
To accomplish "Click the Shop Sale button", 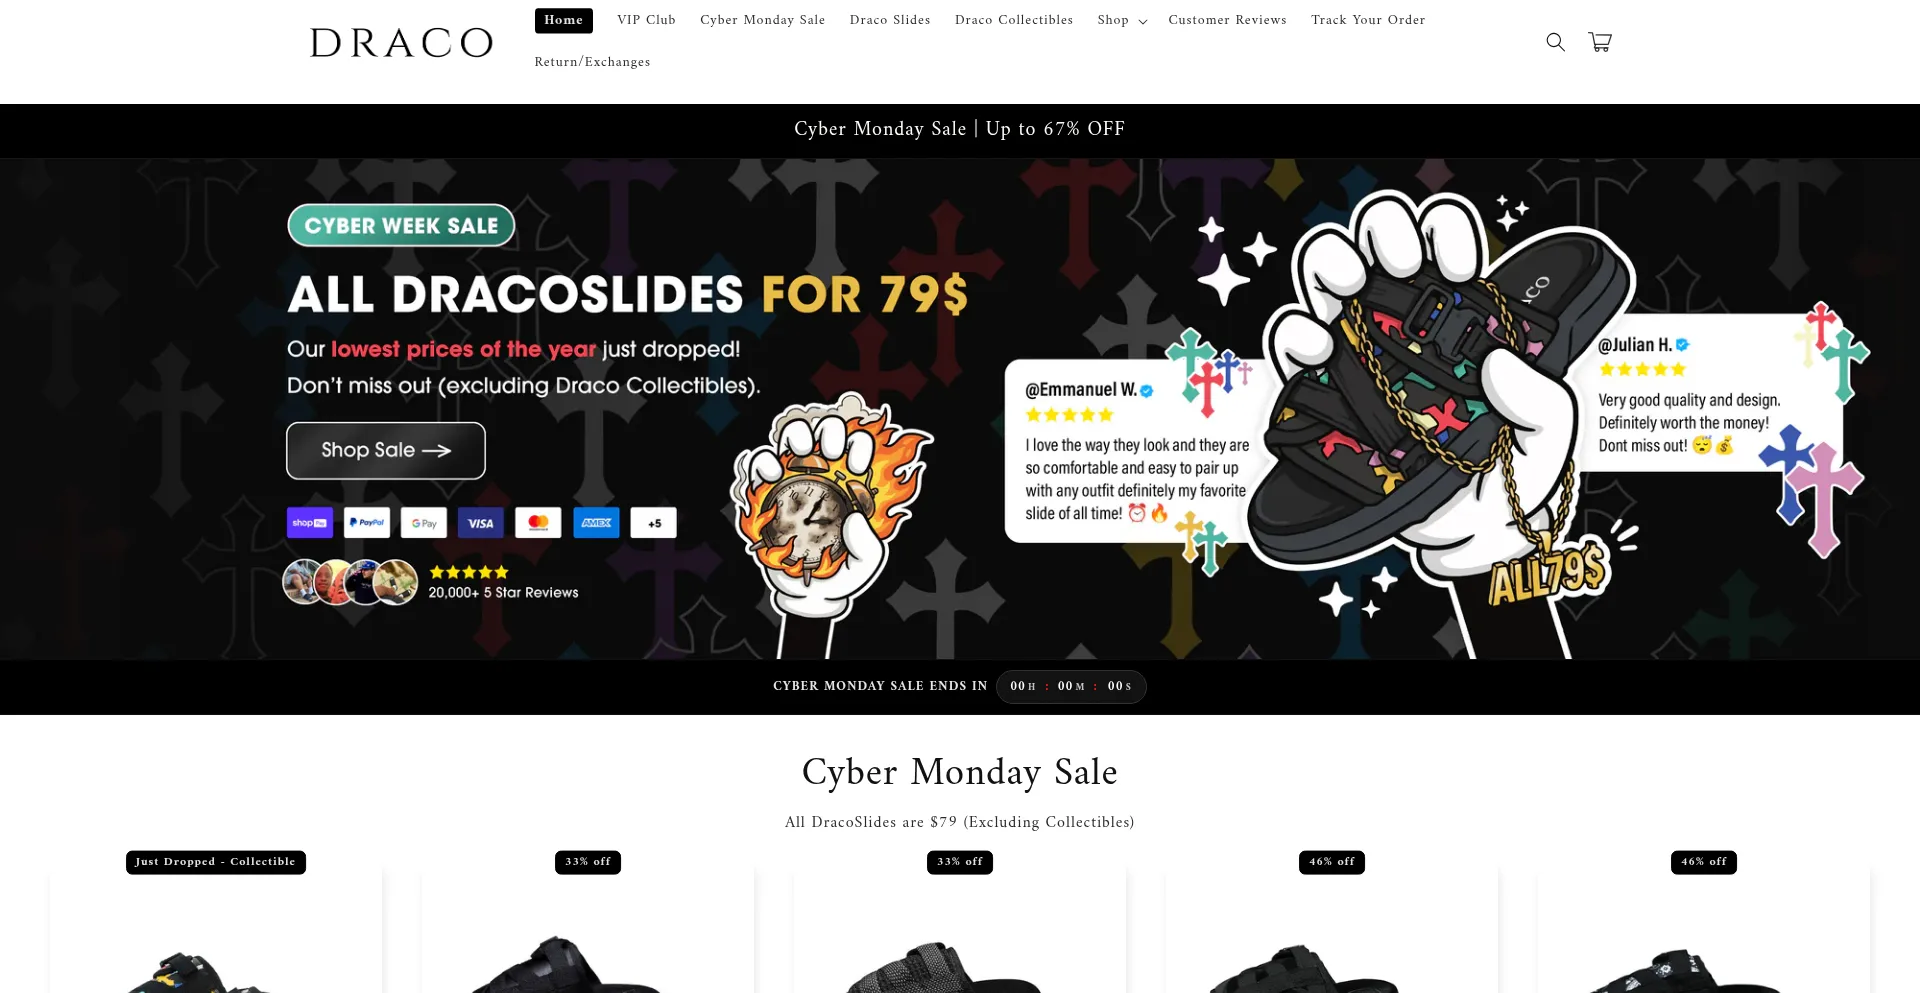I will [386, 450].
